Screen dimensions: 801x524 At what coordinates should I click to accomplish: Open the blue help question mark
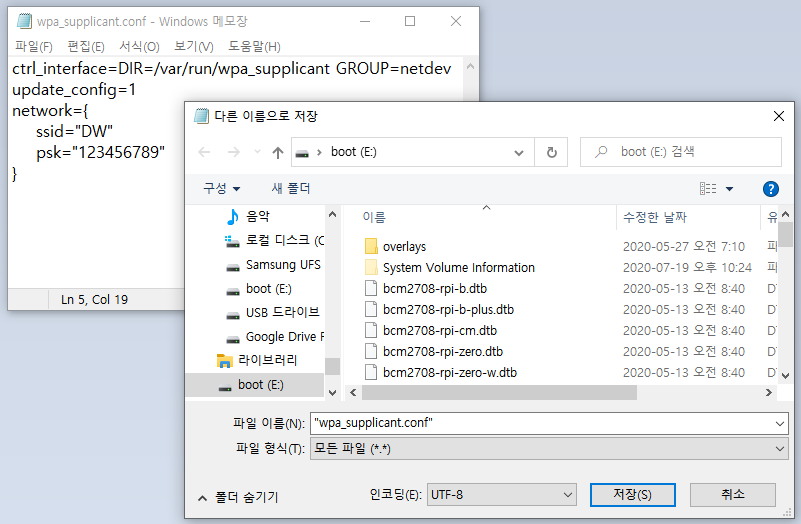[770, 189]
